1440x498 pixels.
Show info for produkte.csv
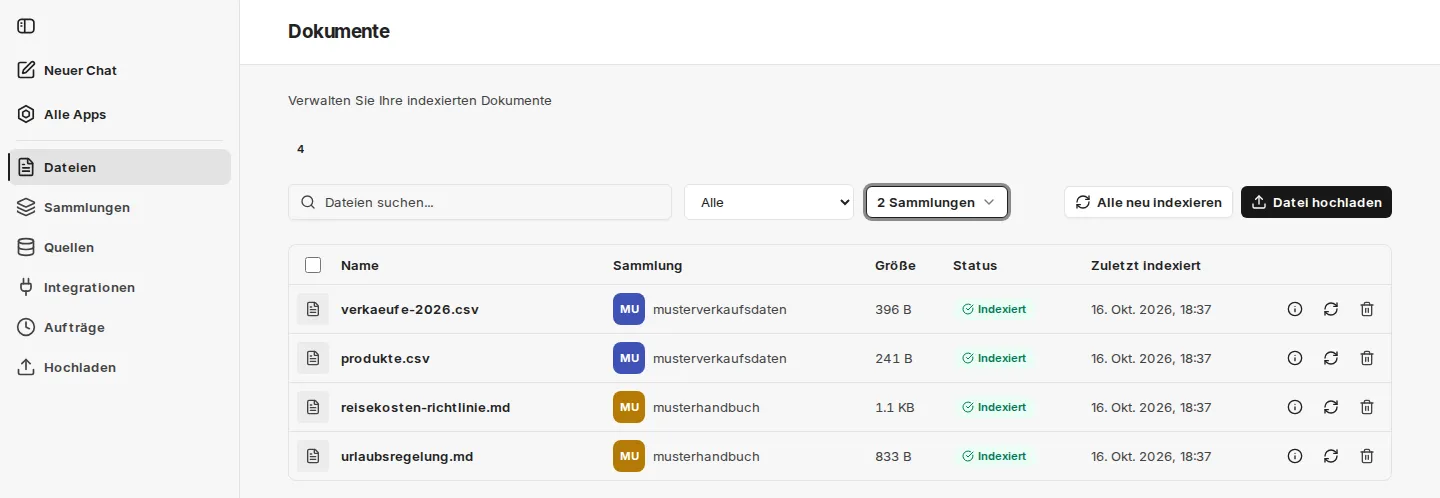coord(1295,358)
